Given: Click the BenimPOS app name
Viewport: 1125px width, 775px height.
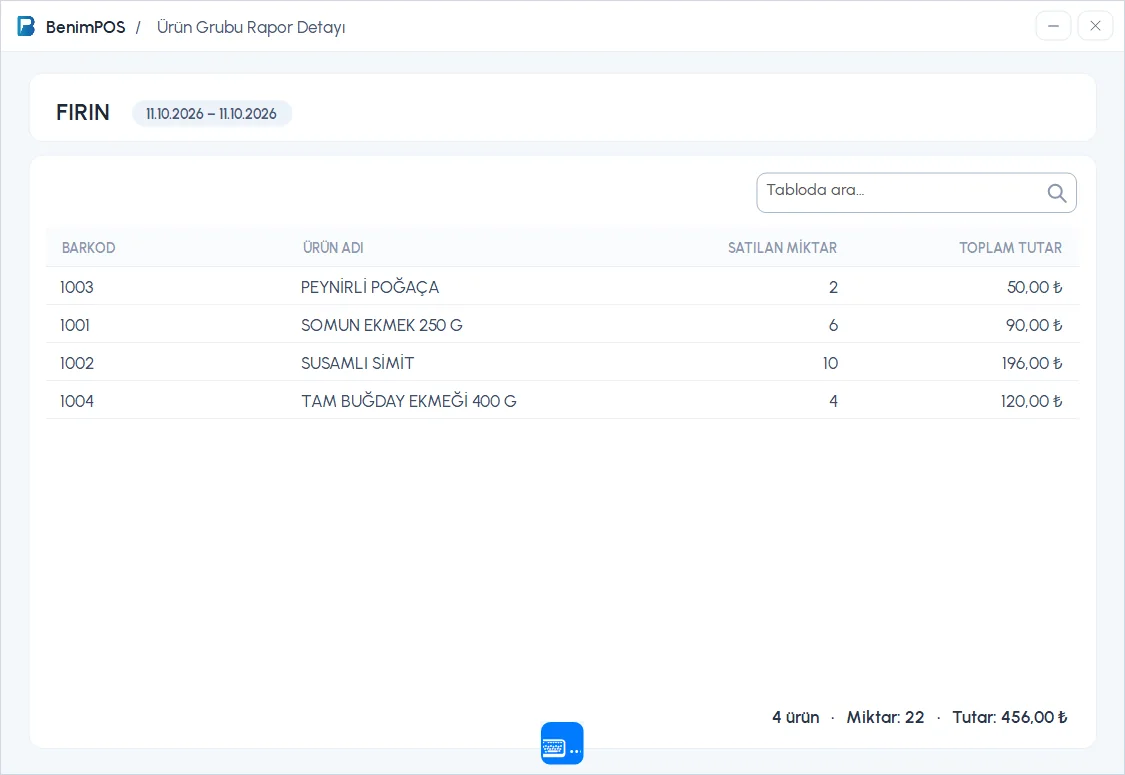Looking at the screenshot, I should point(85,27).
